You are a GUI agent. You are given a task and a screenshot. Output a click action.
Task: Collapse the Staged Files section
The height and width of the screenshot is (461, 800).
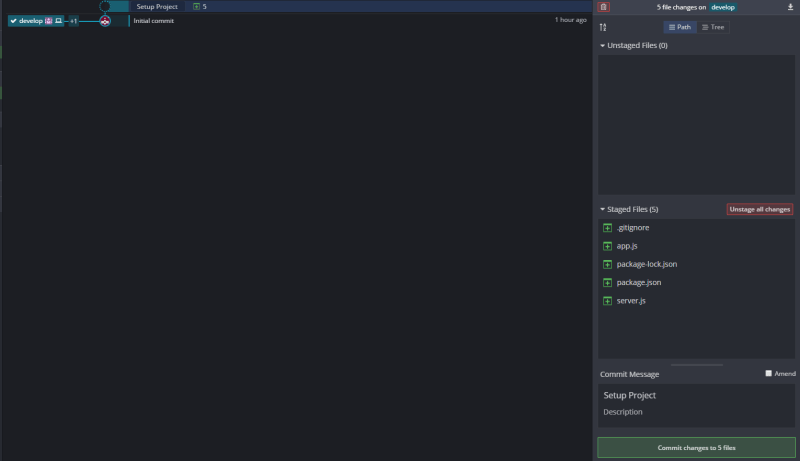[x=603, y=209]
